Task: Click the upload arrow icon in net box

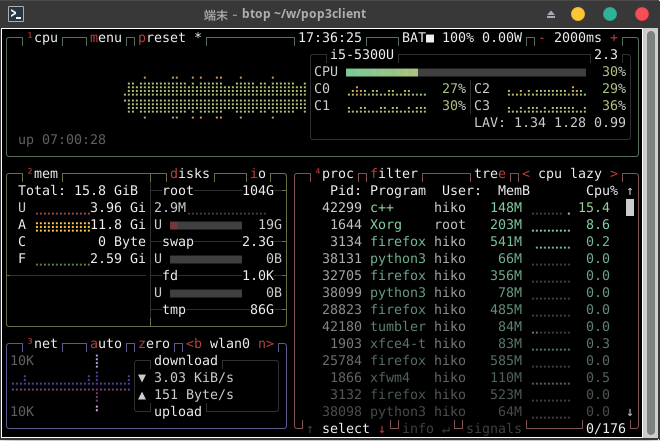Action: click(142, 395)
